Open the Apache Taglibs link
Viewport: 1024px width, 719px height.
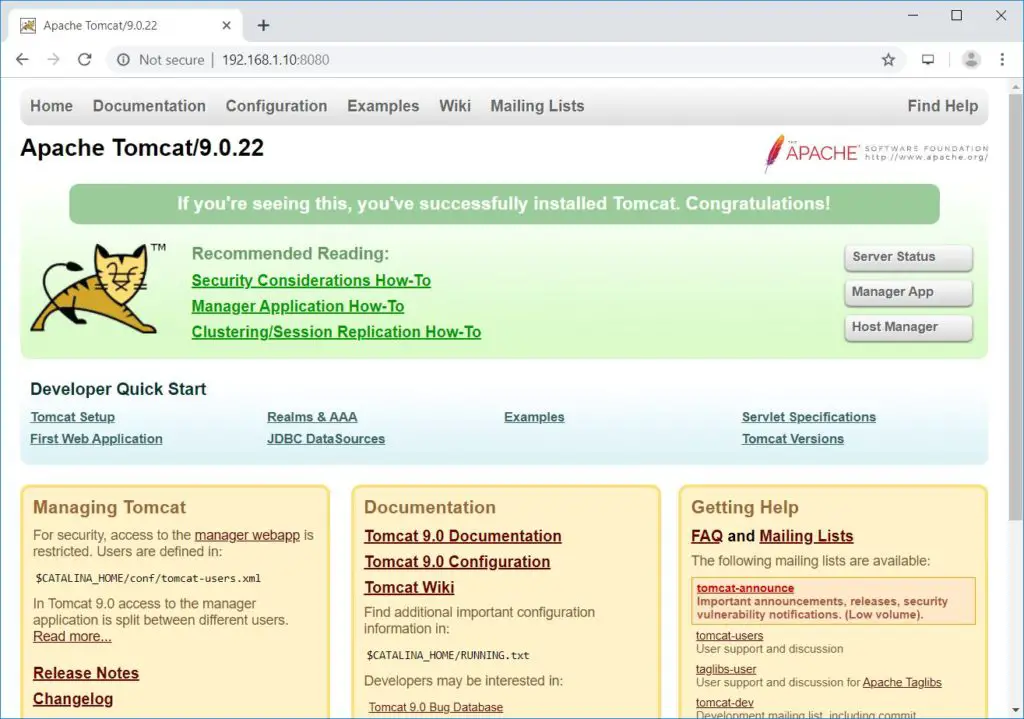pyautogui.click(x=902, y=682)
